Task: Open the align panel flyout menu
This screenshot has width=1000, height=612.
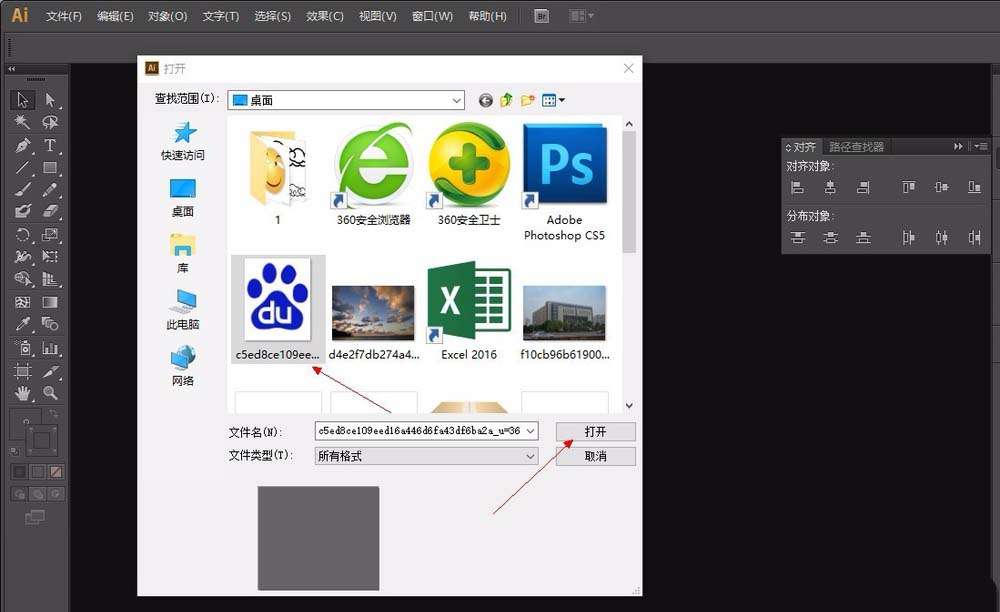Action: point(980,146)
